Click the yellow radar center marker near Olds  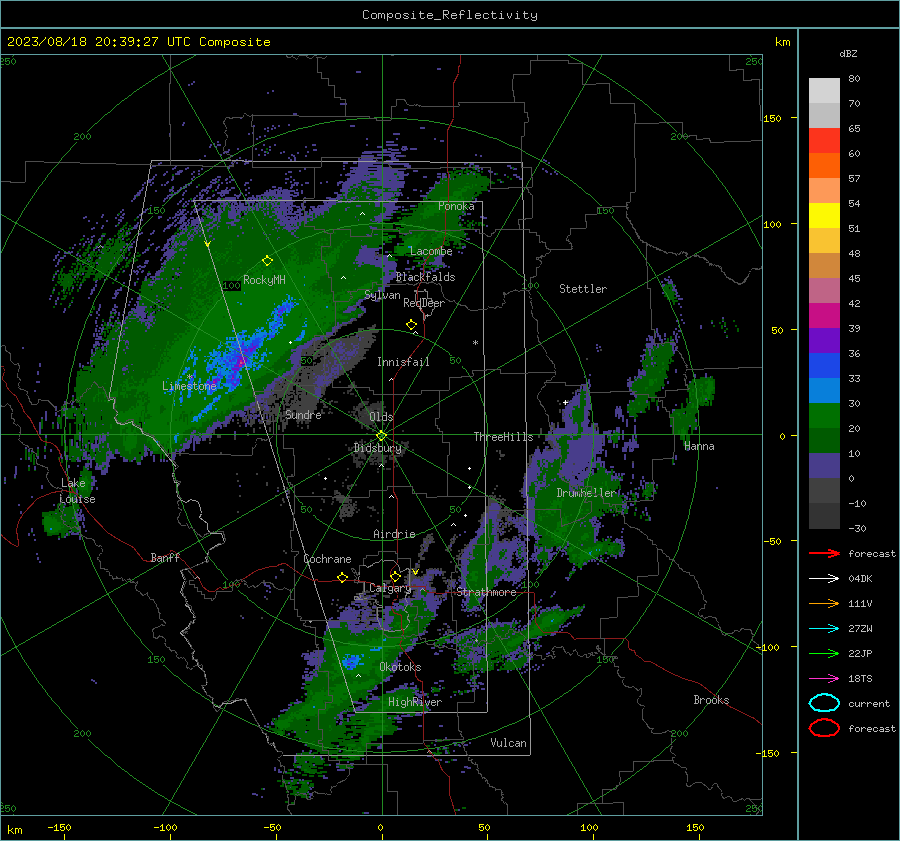381,436
